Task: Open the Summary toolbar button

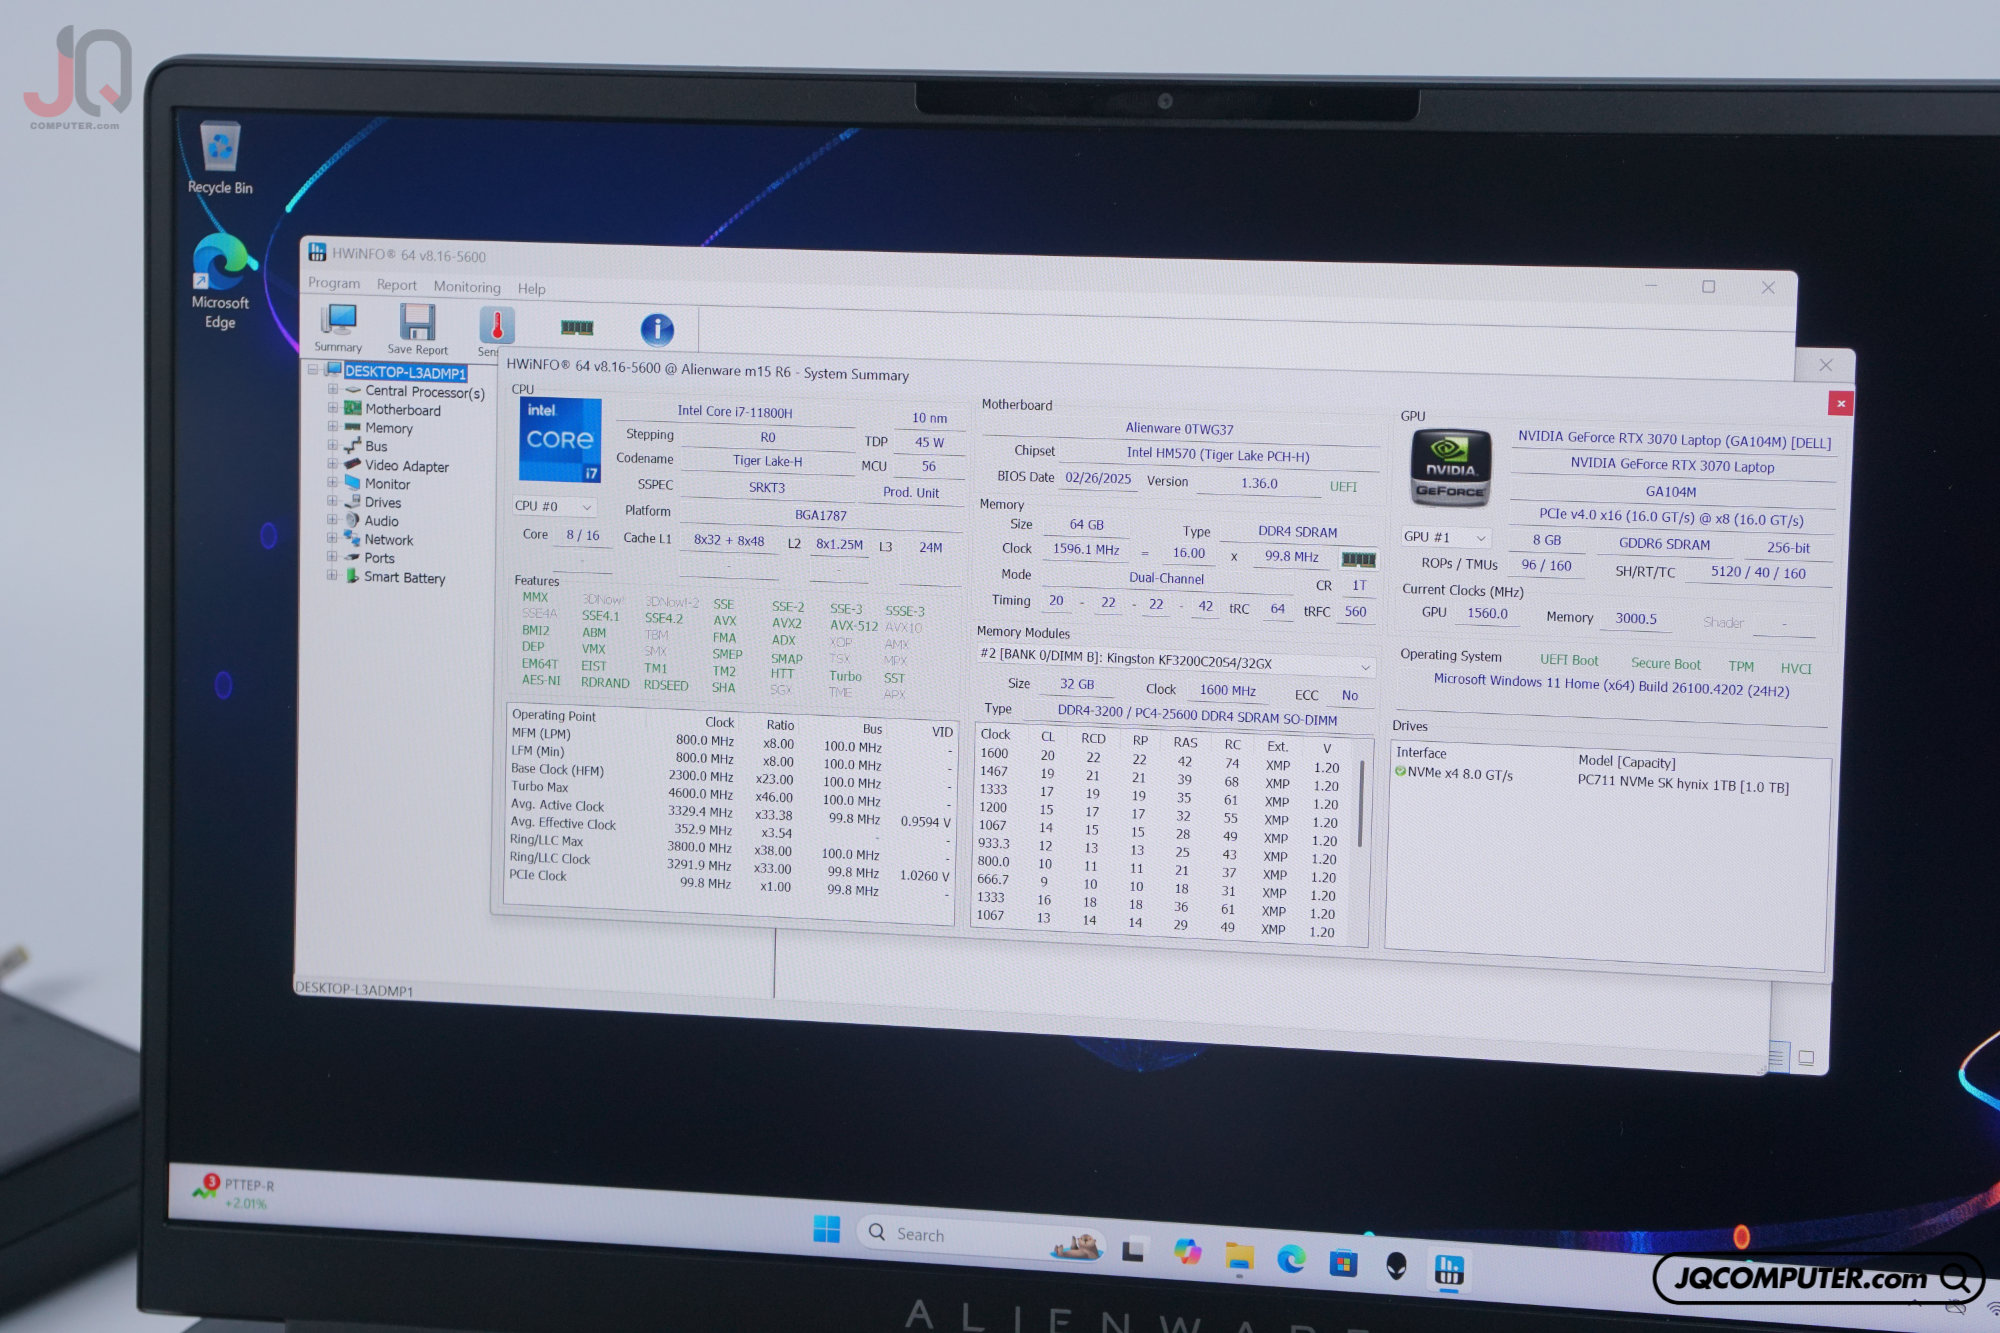Action: (x=339, y=329)
